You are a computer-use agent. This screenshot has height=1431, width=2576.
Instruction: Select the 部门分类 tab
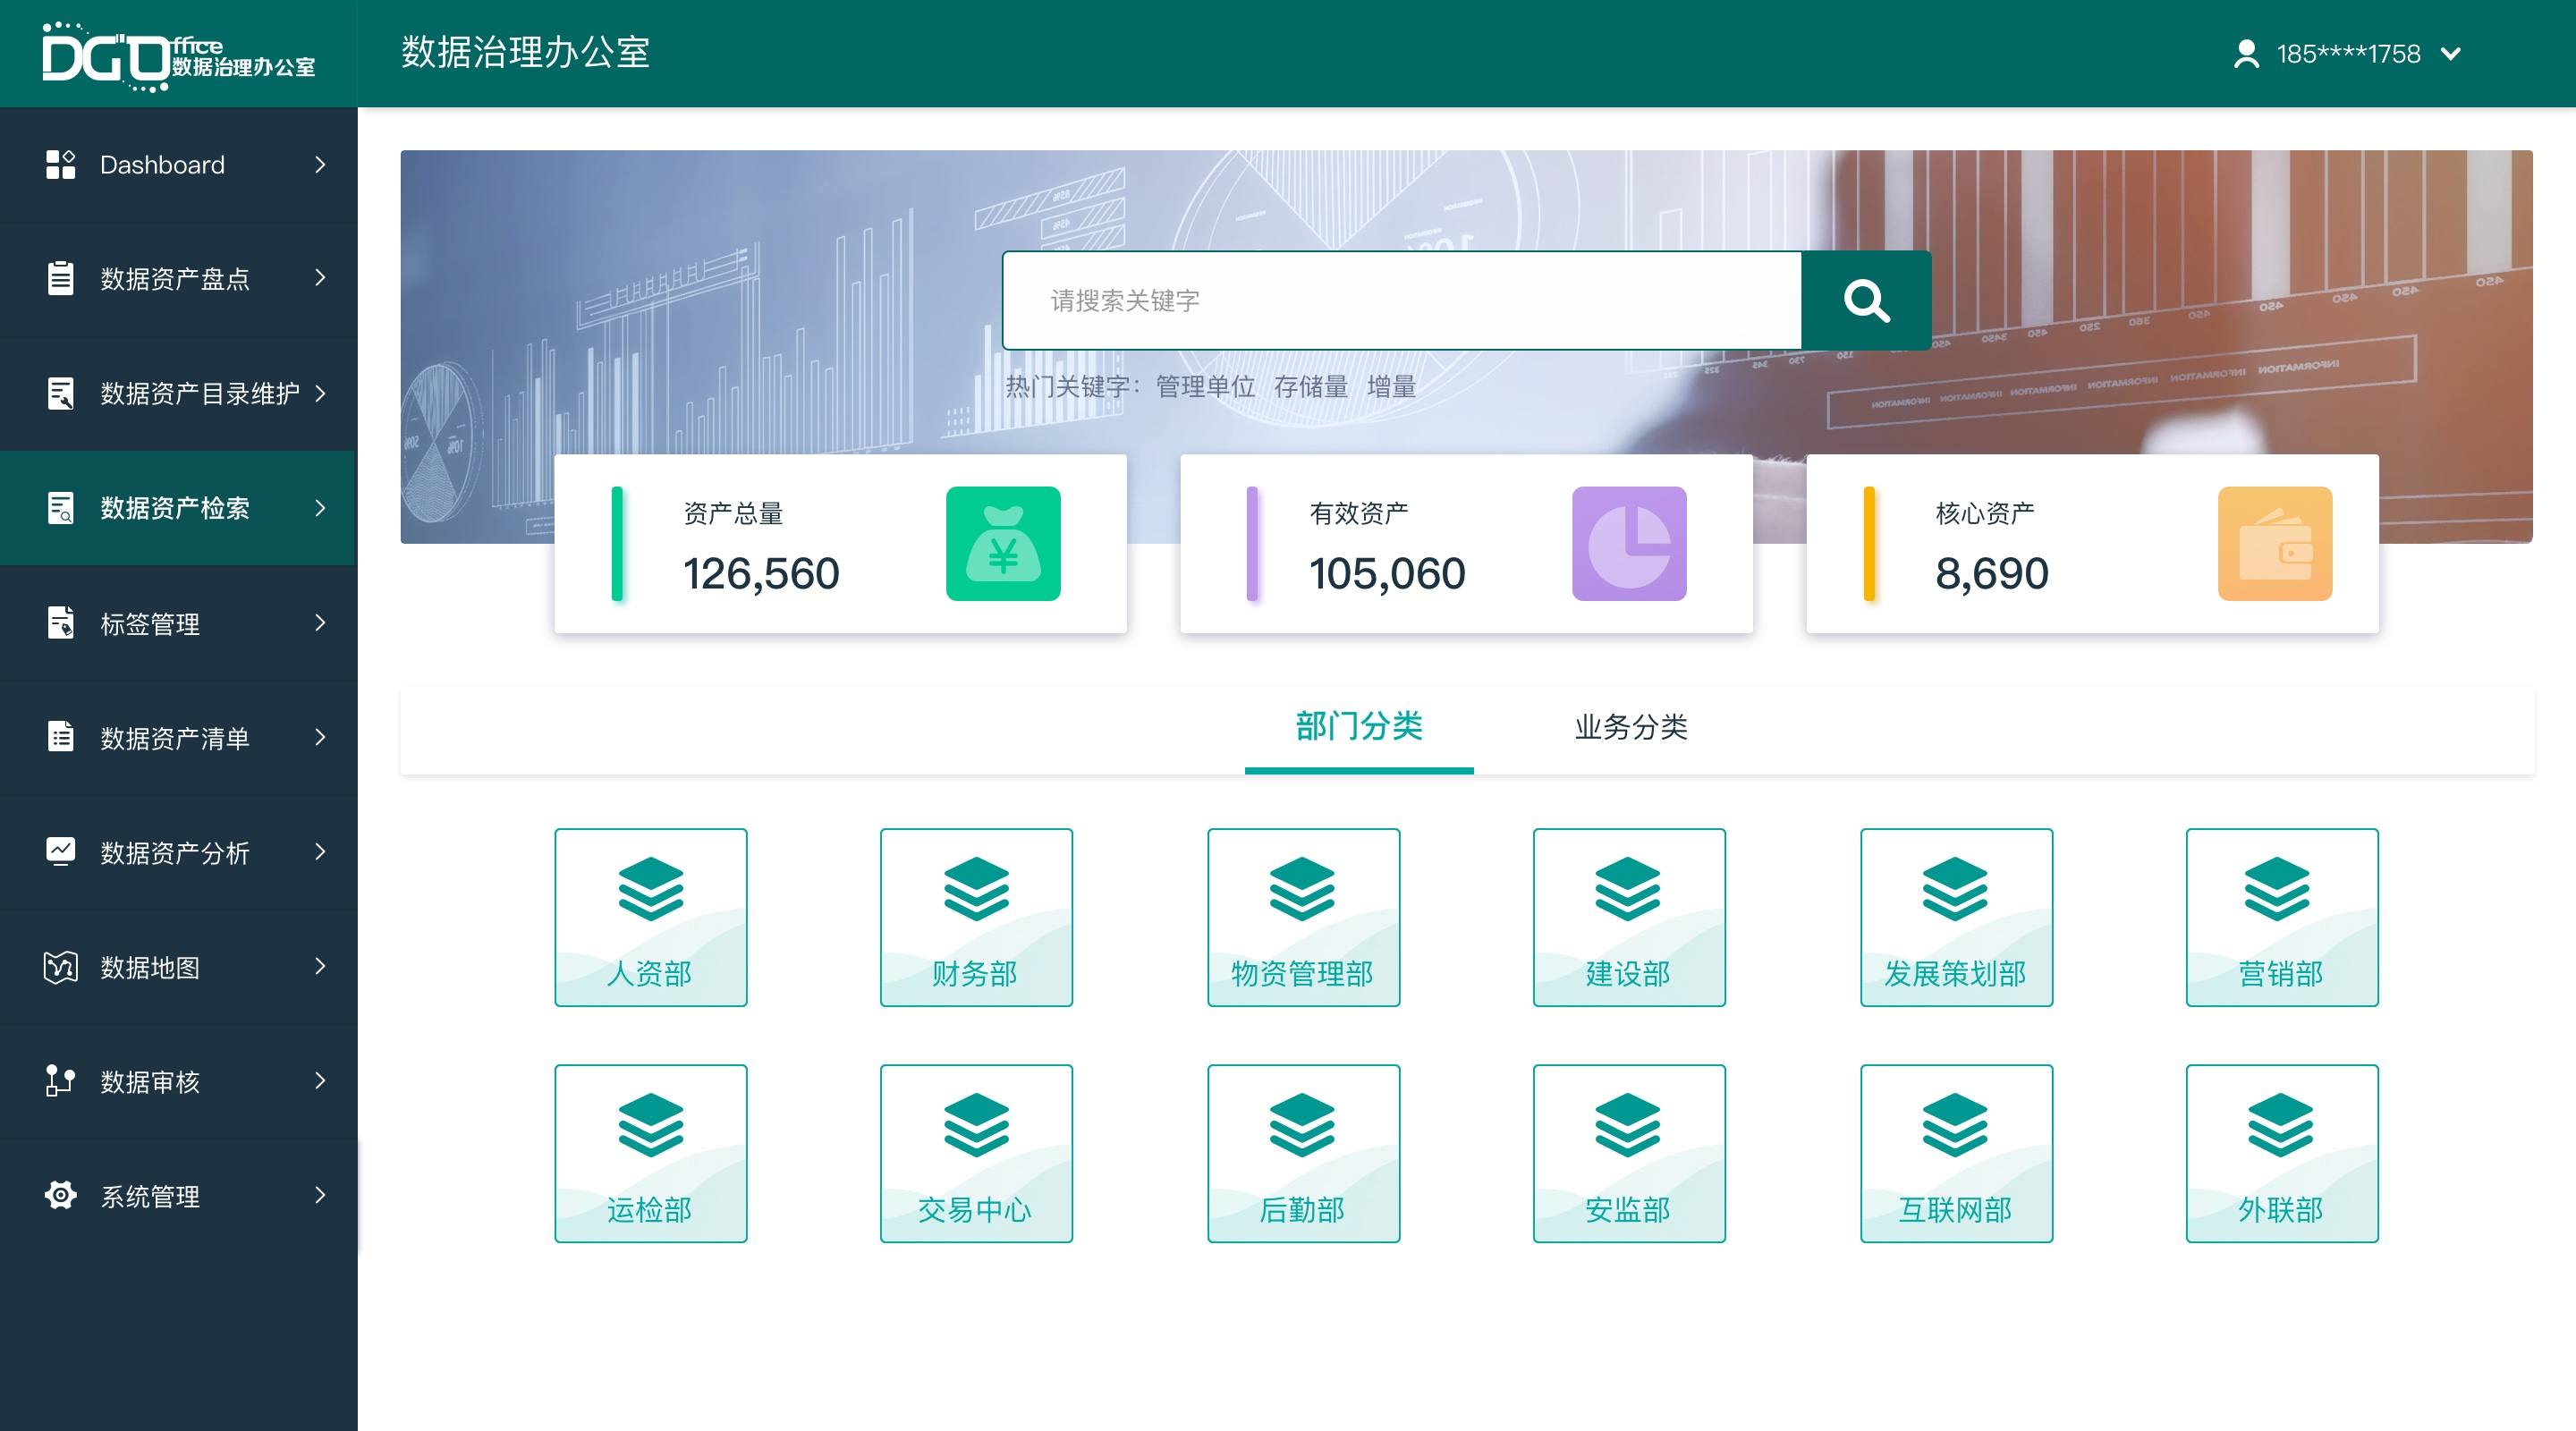pos(1358,727)
